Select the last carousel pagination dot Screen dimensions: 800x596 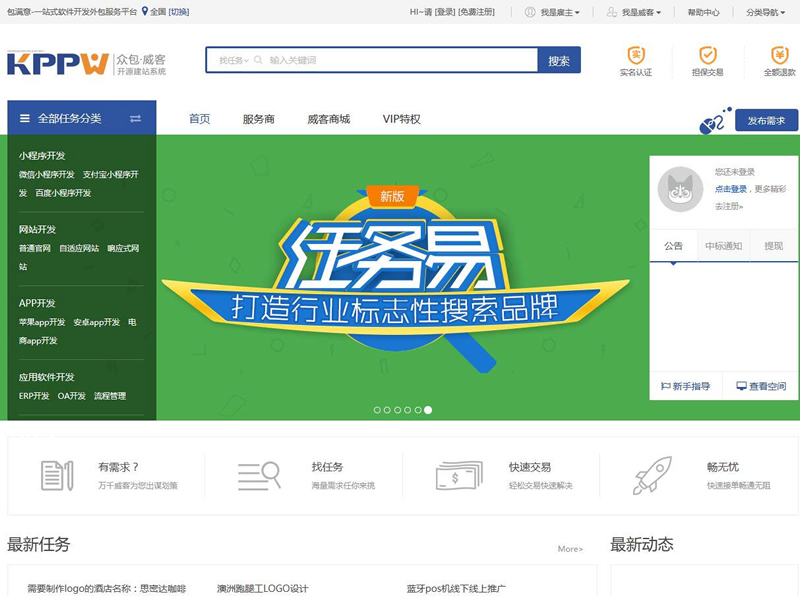pyautogui.click(x=427, y=409)
